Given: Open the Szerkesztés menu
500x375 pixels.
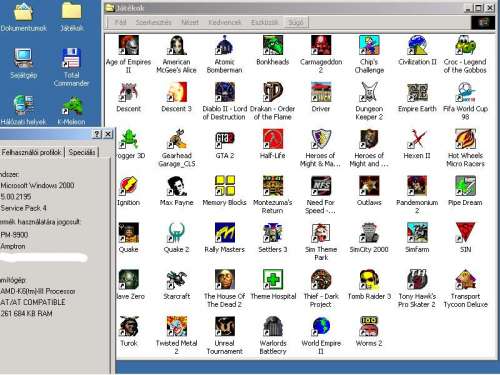Looking at the screenshot, I should point(154,22).
